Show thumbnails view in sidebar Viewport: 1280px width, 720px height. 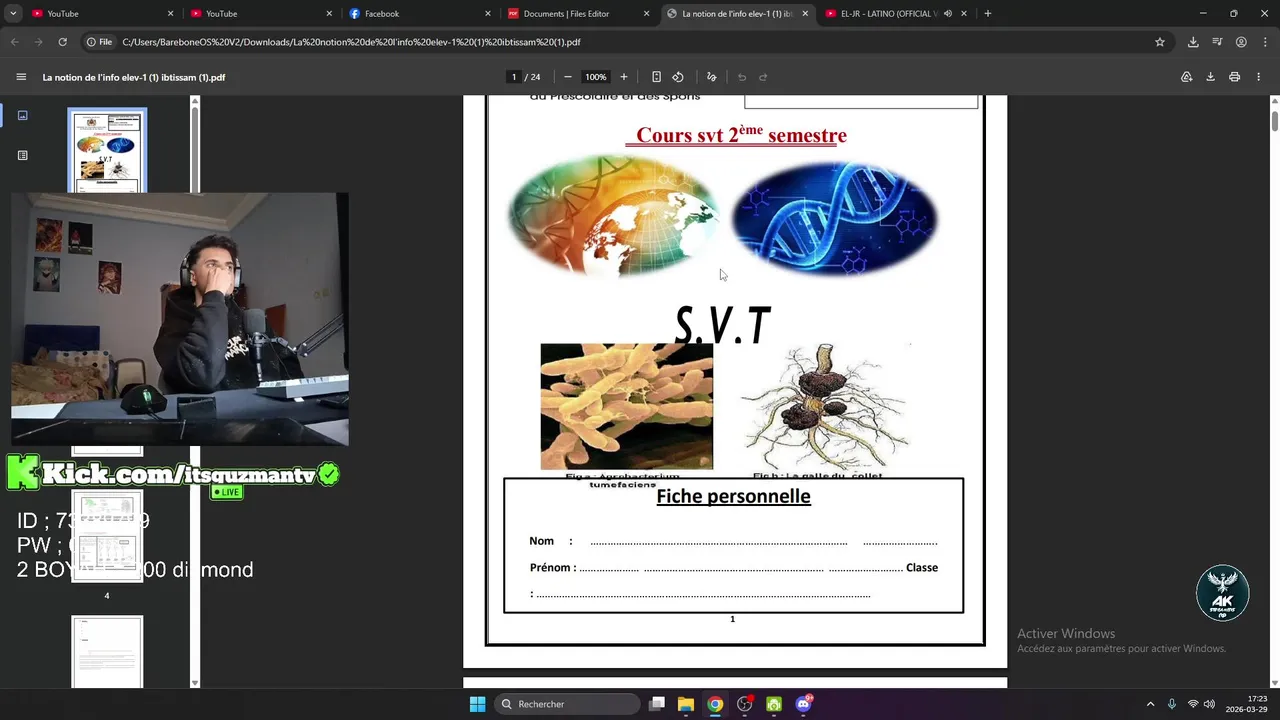tap(22, 115)
